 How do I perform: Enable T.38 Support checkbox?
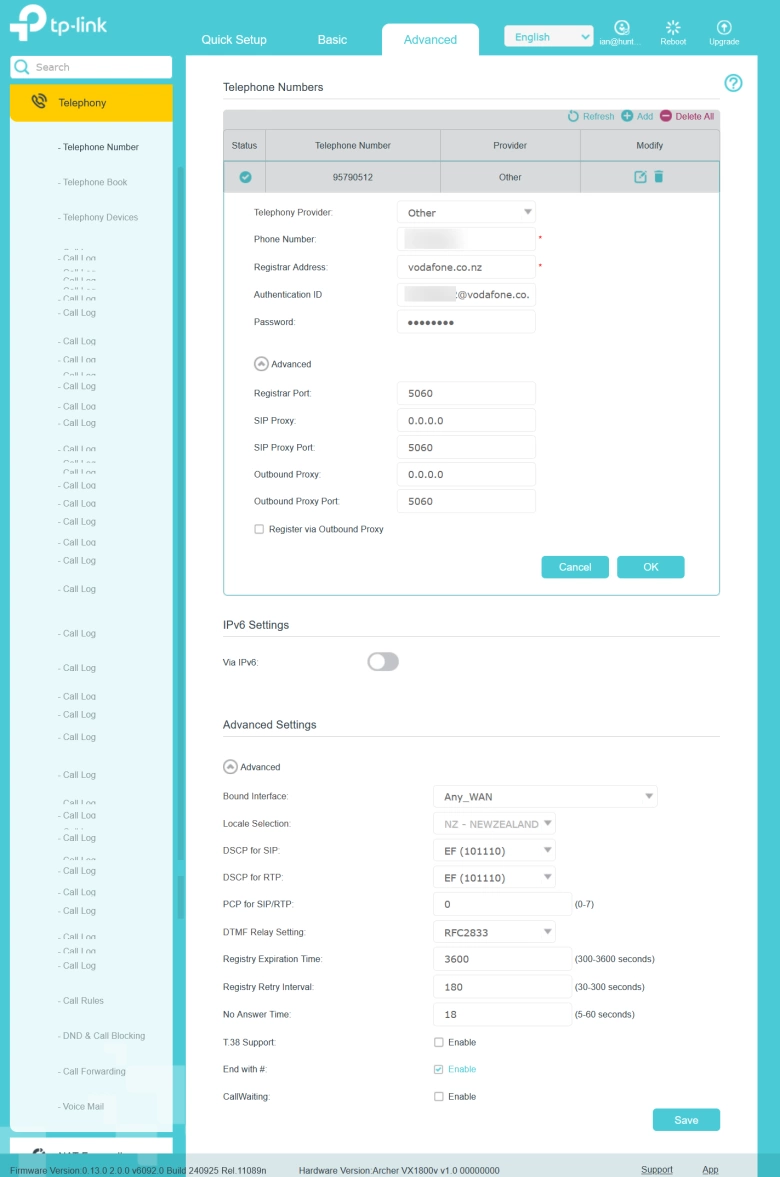click(438, 1042)
